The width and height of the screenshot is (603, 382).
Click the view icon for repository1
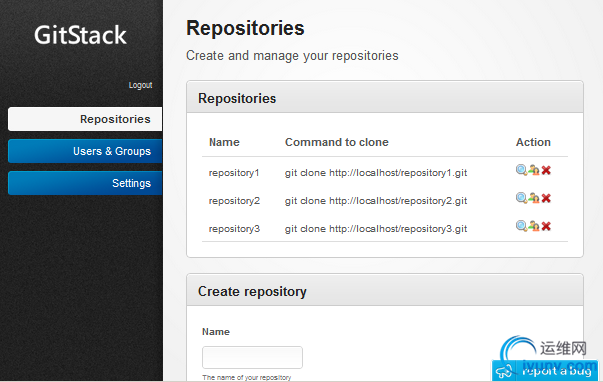(521, 170)
